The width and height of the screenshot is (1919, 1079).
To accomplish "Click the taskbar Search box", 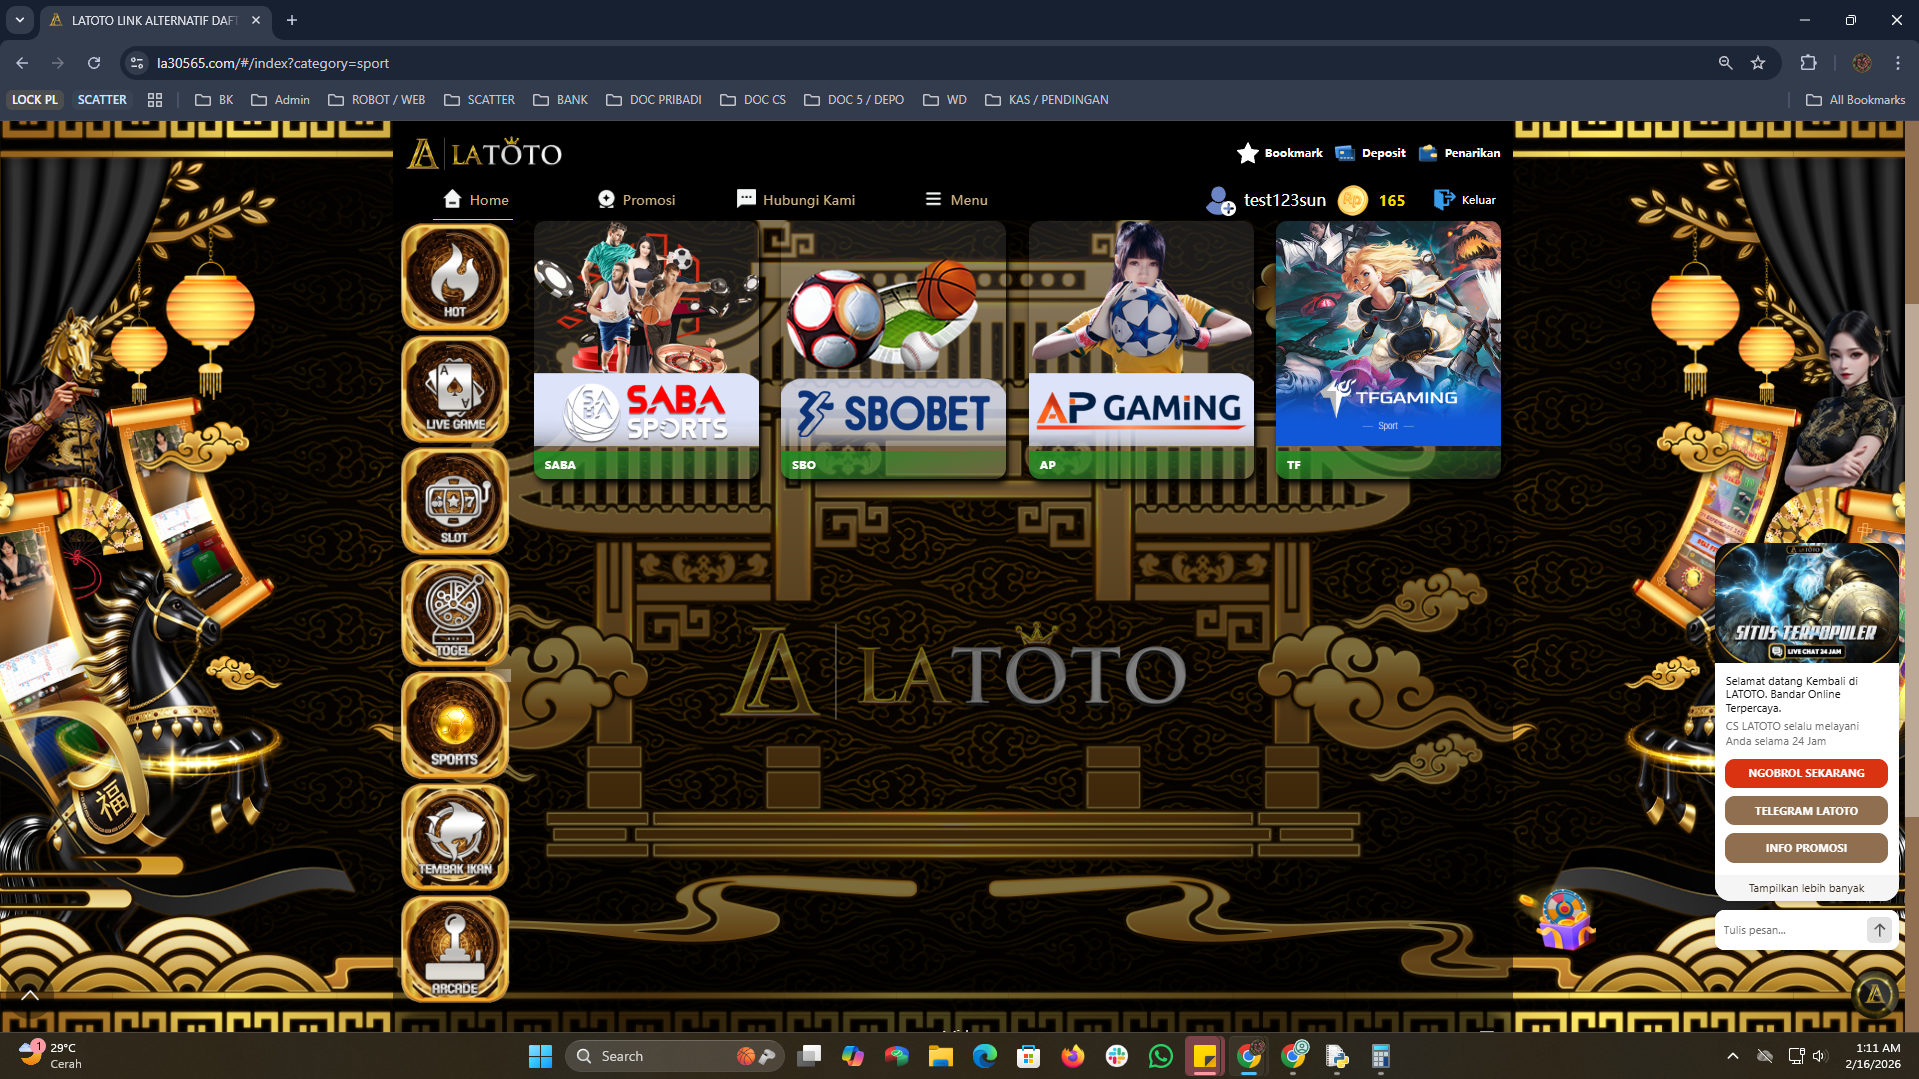I will click(x=676, y=1056).
